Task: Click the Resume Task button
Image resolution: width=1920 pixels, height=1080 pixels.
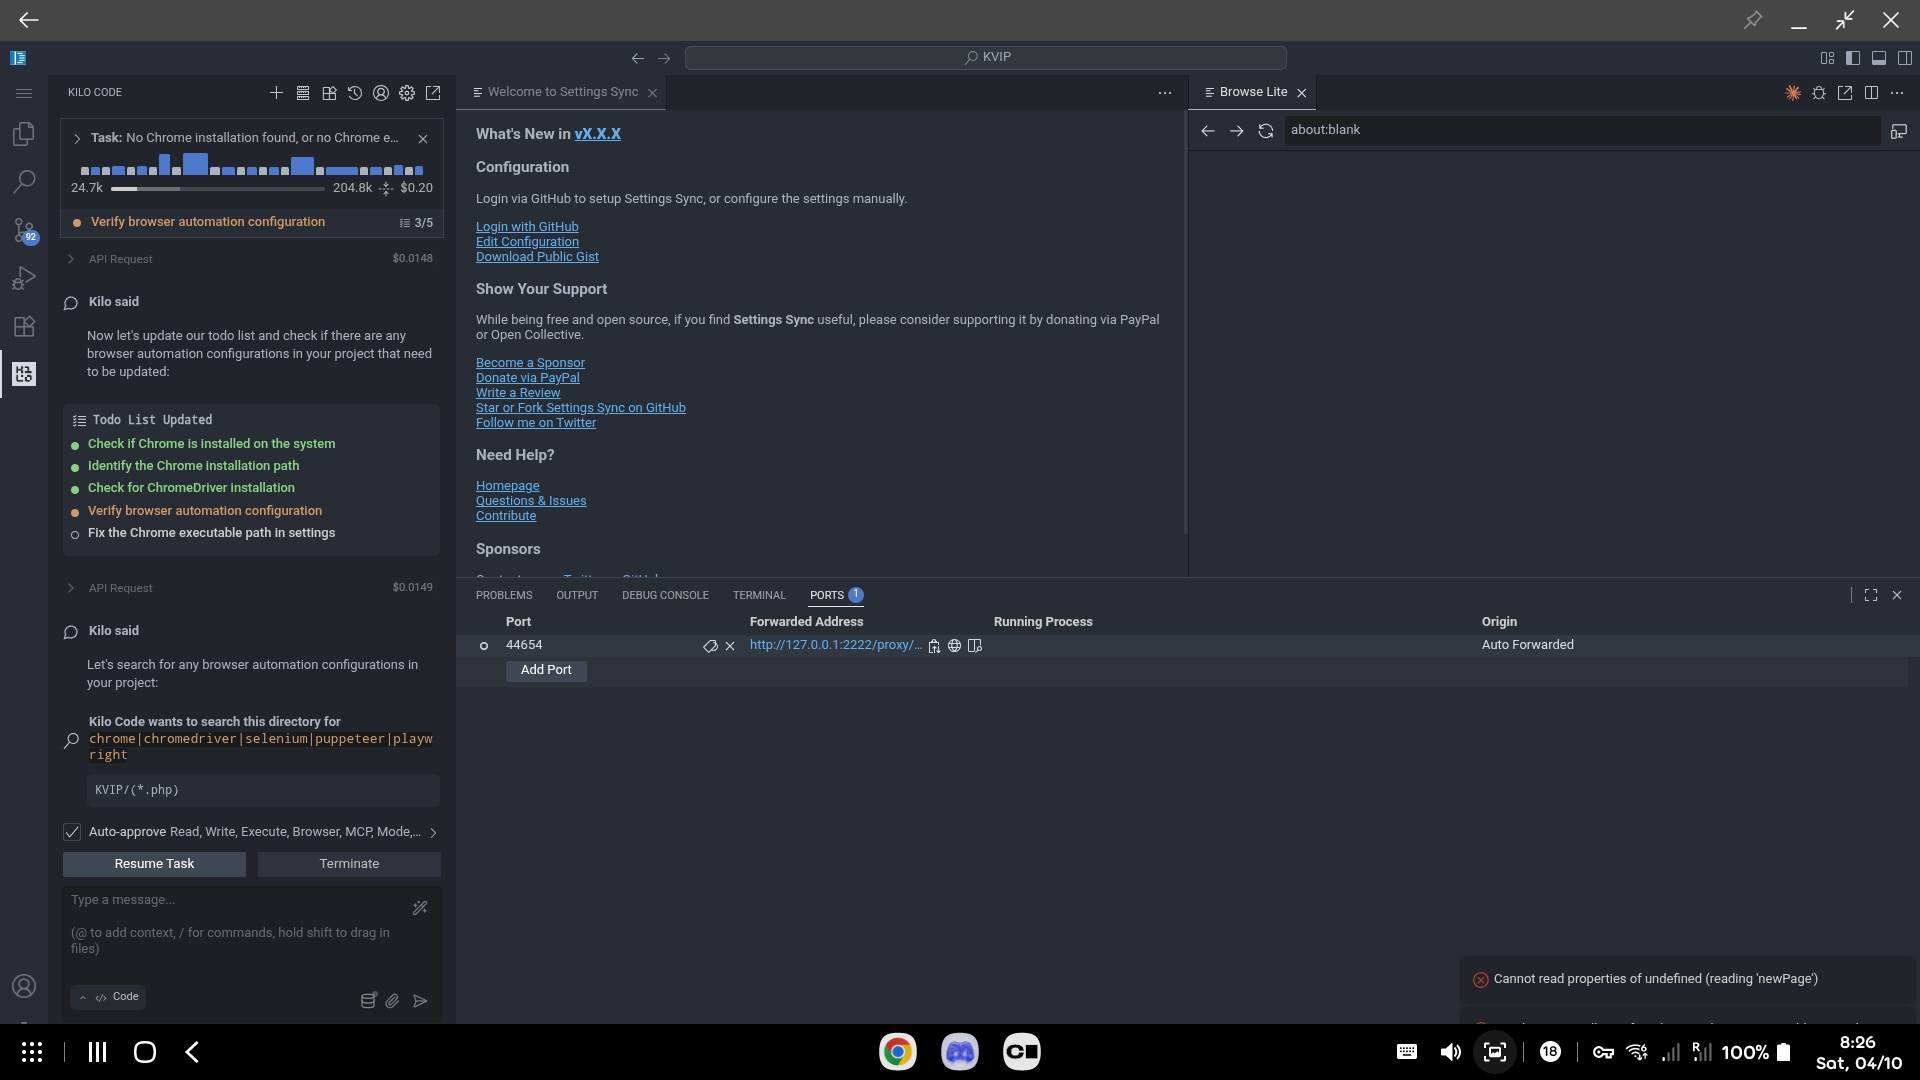Action: coord(154,864)
